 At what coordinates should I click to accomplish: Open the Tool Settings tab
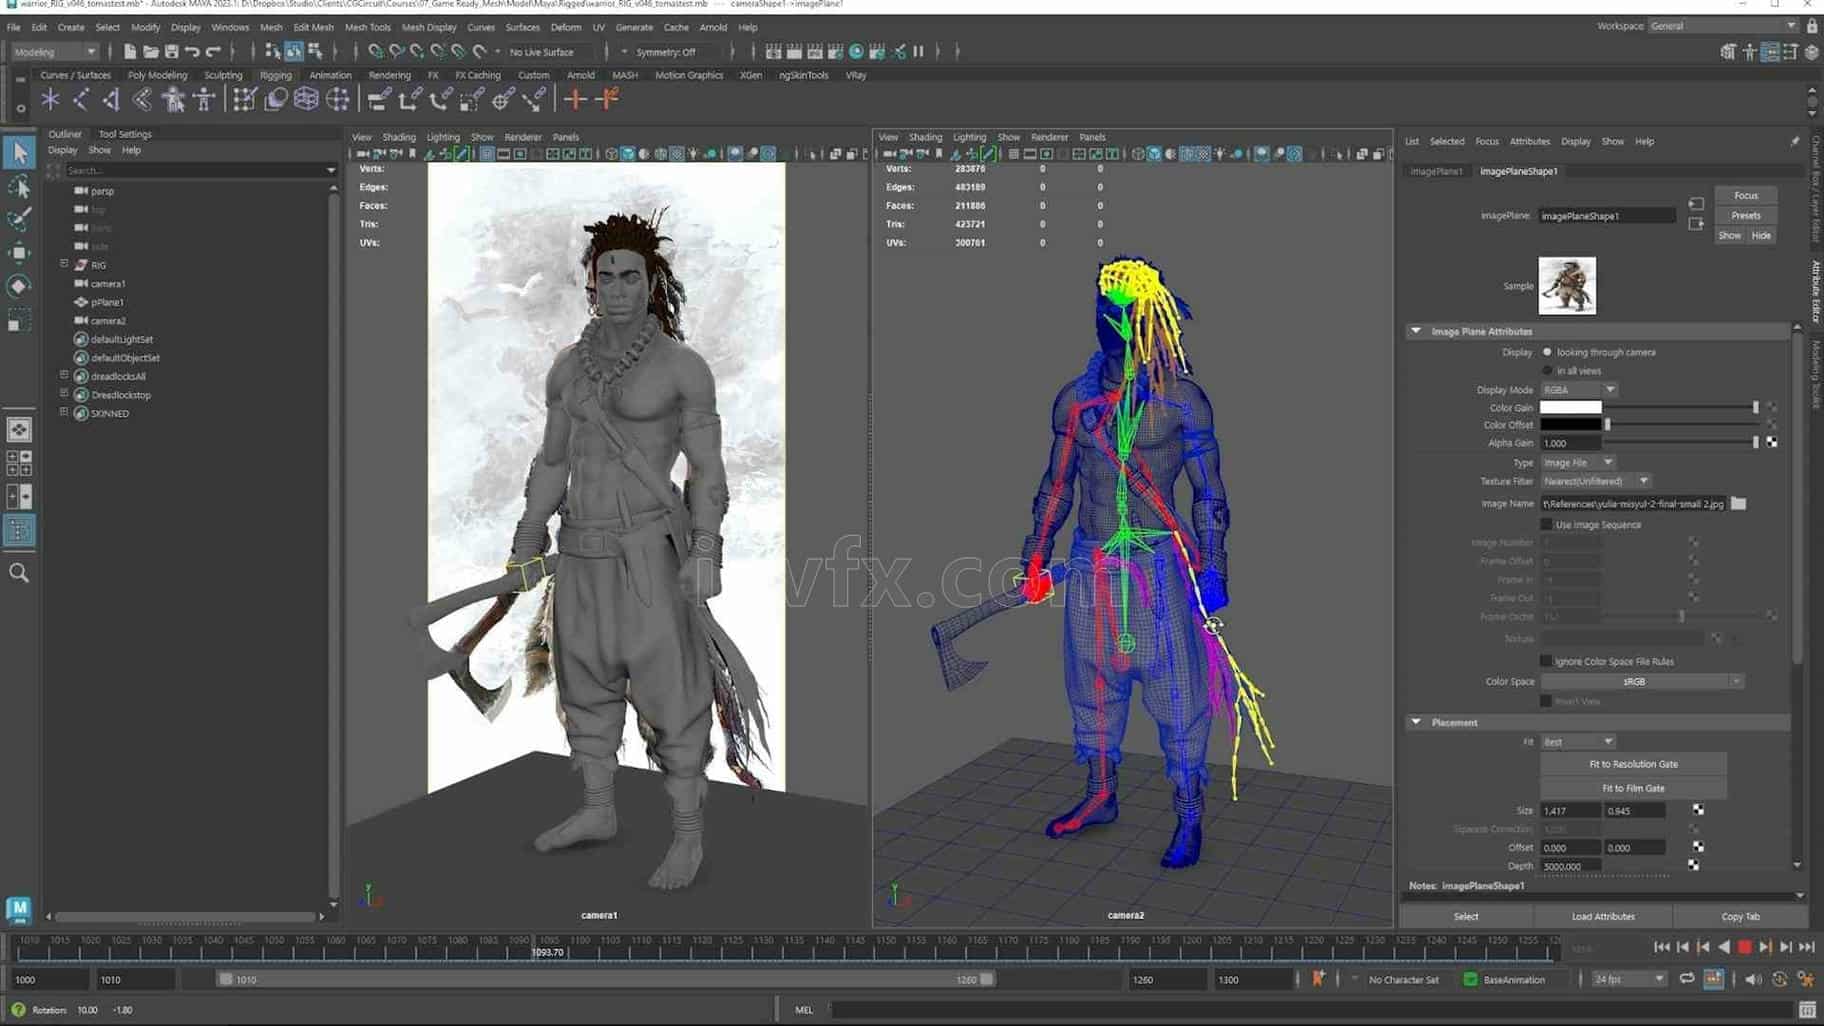(125, 134)
